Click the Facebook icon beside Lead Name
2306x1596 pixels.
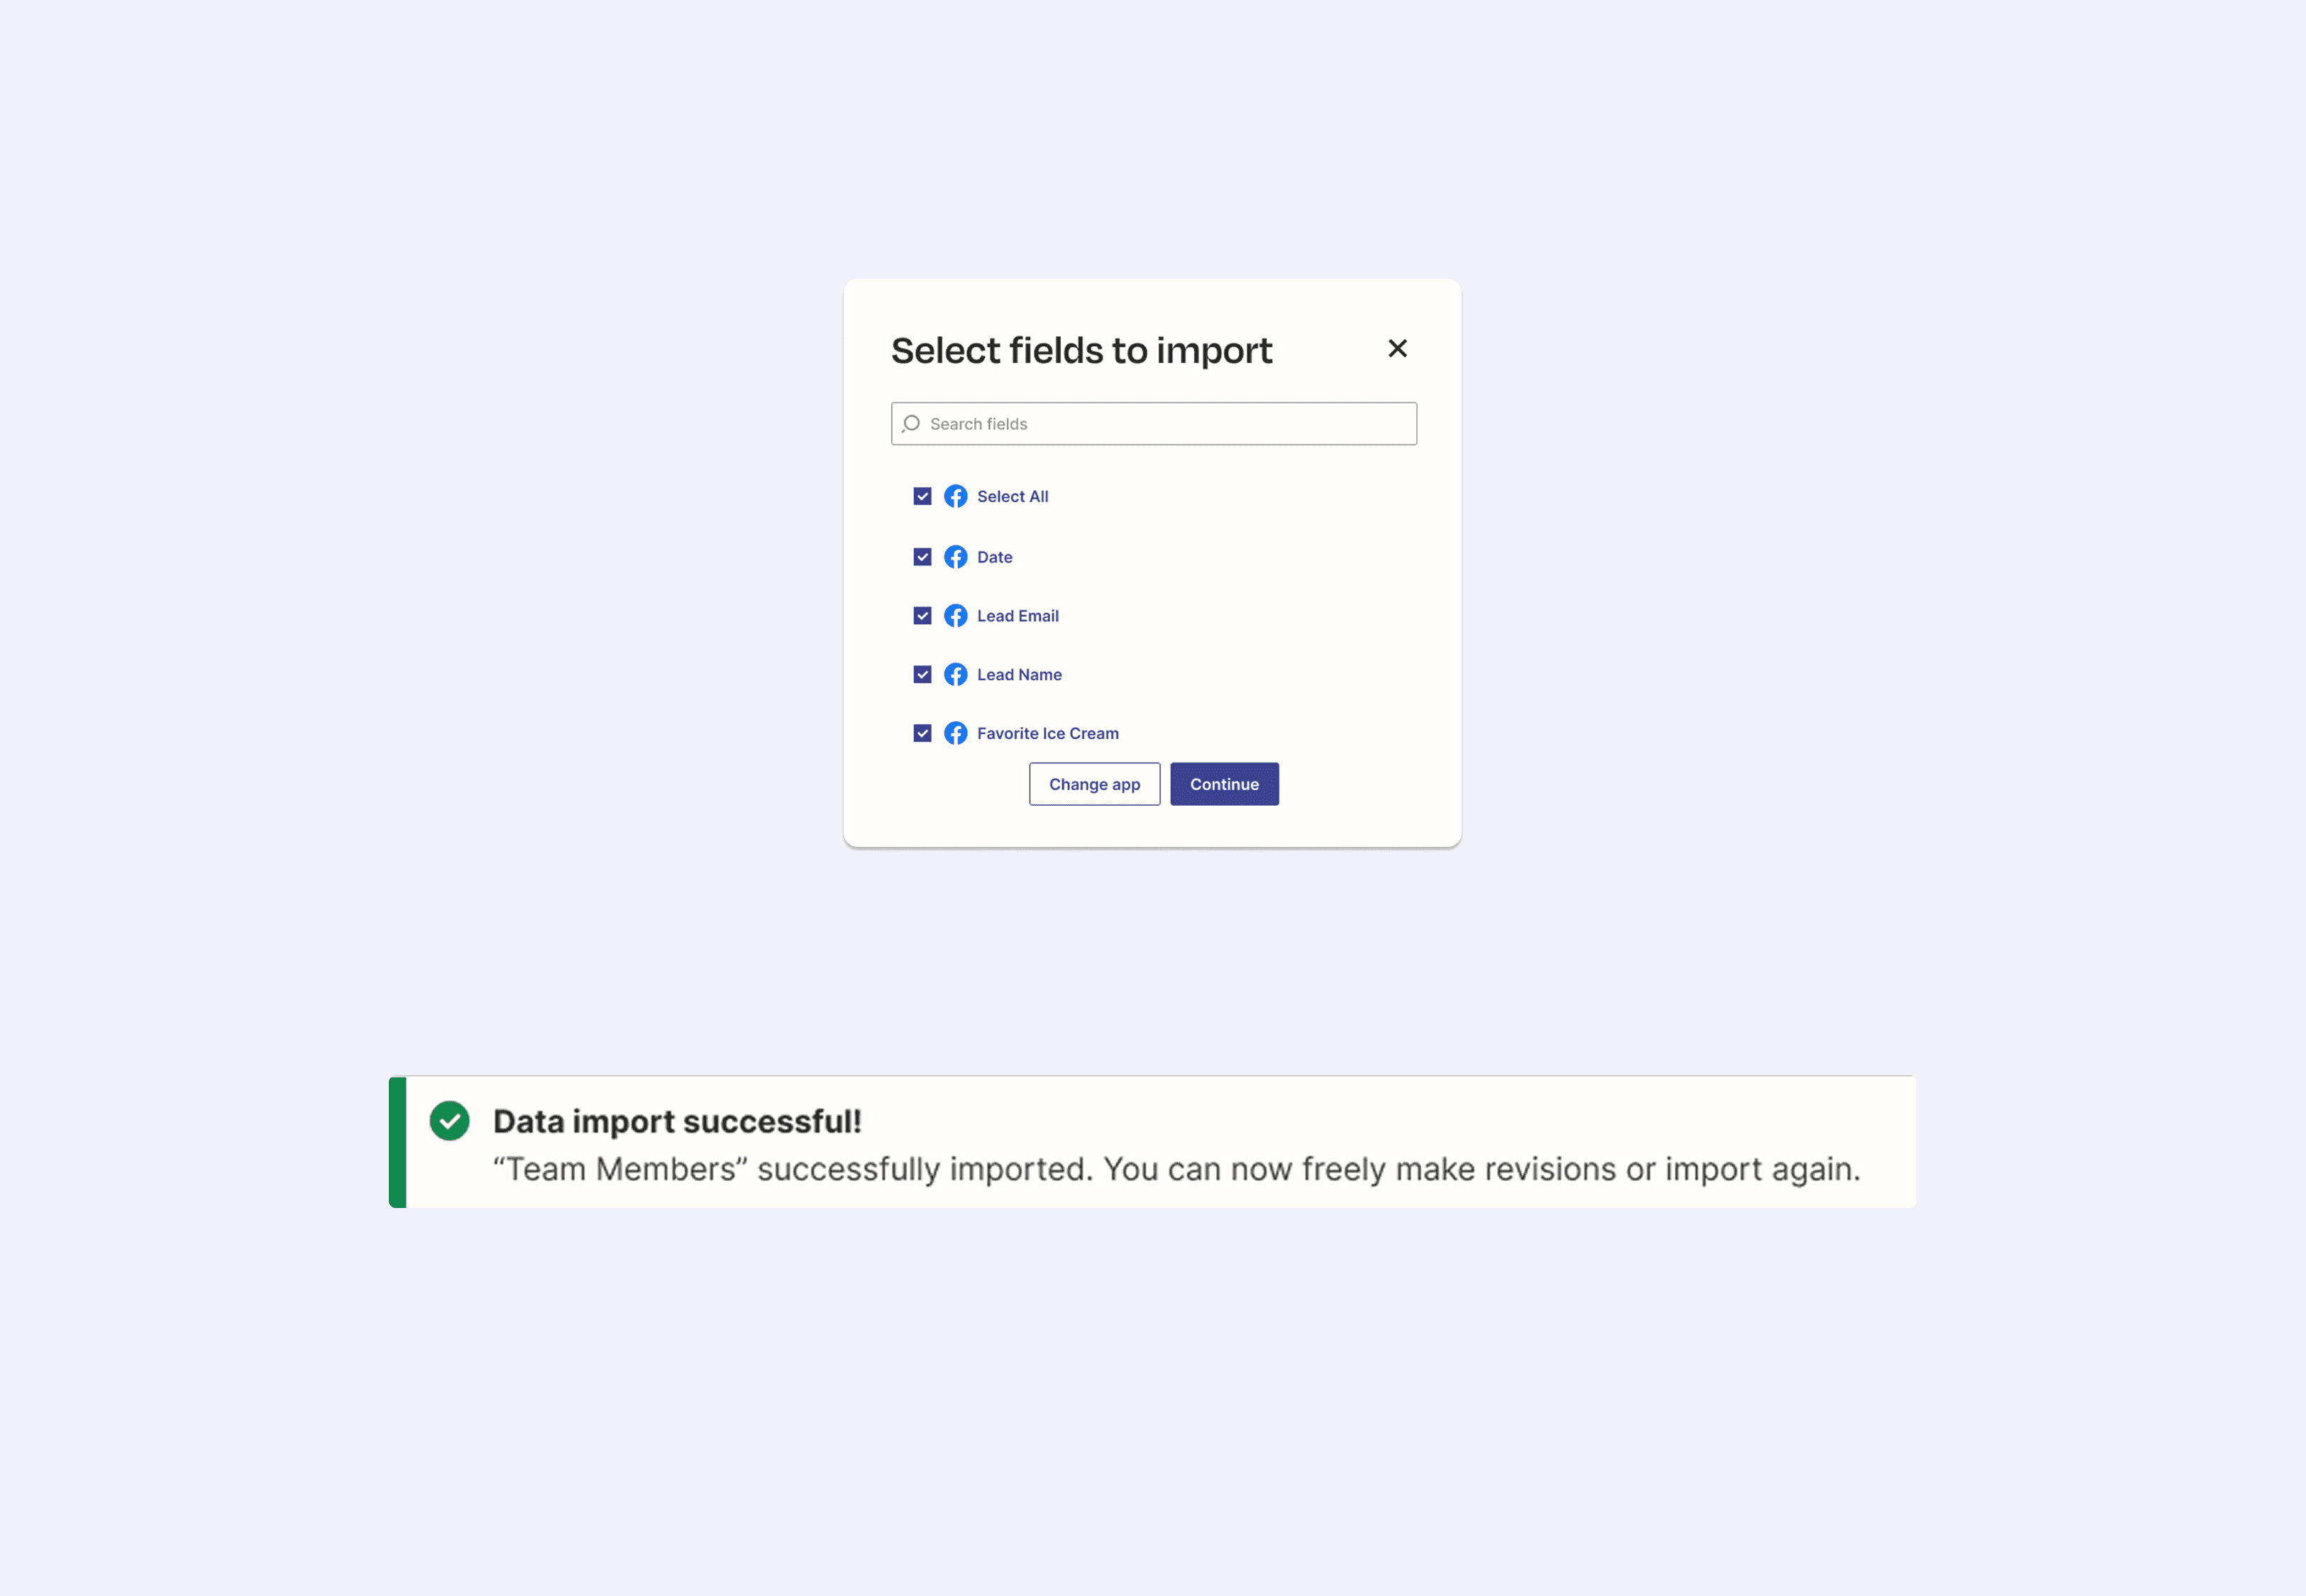[955, 674]
